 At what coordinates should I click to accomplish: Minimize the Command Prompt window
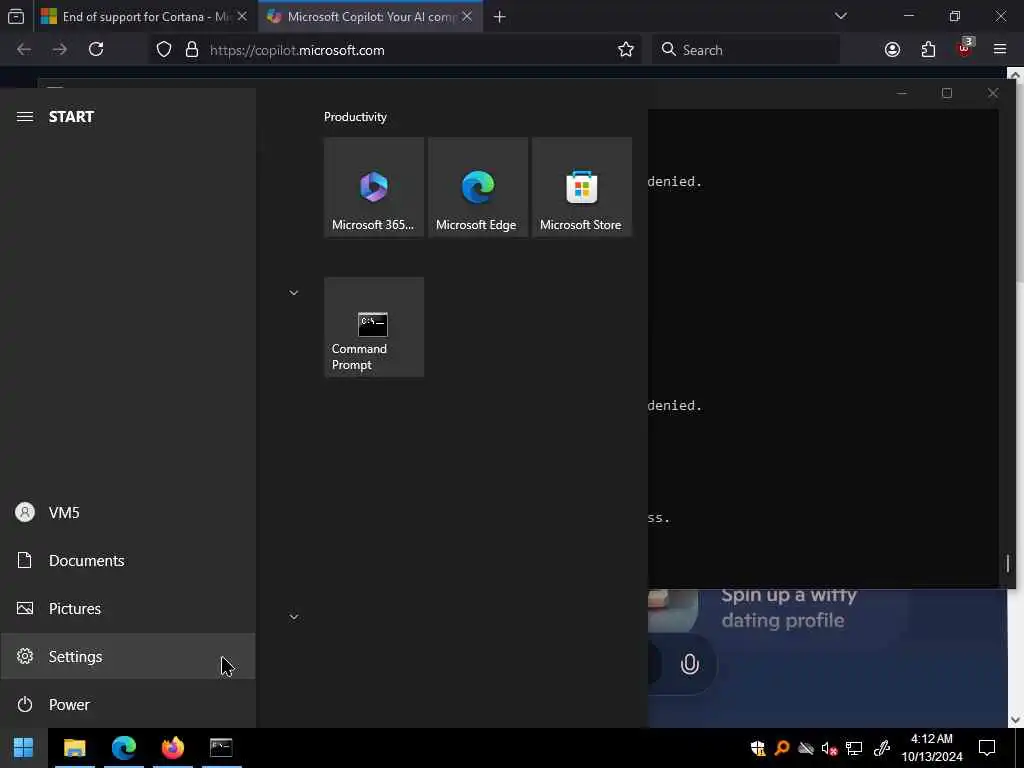tap(902, 94)
